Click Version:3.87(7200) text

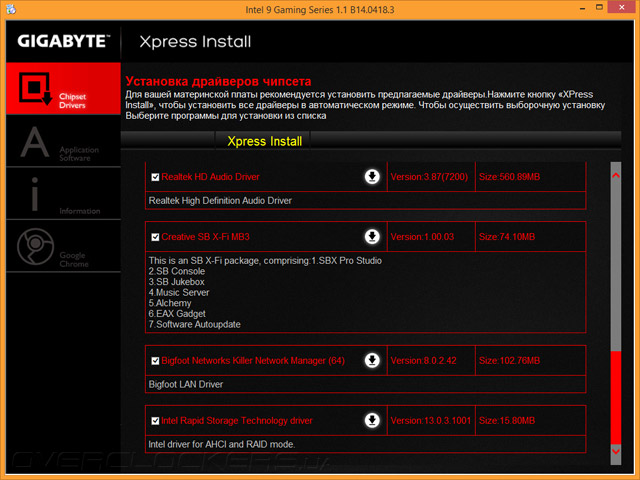(429, 177)
